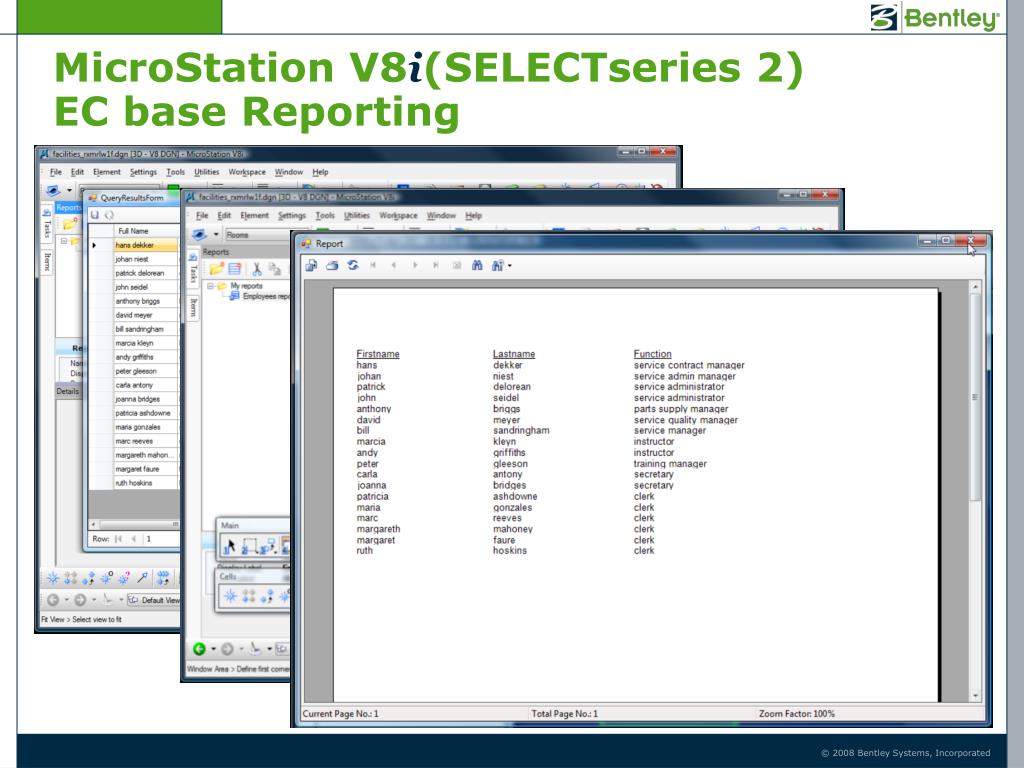This screenshot has width=1024, height=768.
Task: Collapse the My reports tree node
Action: [x=210, y=286]
